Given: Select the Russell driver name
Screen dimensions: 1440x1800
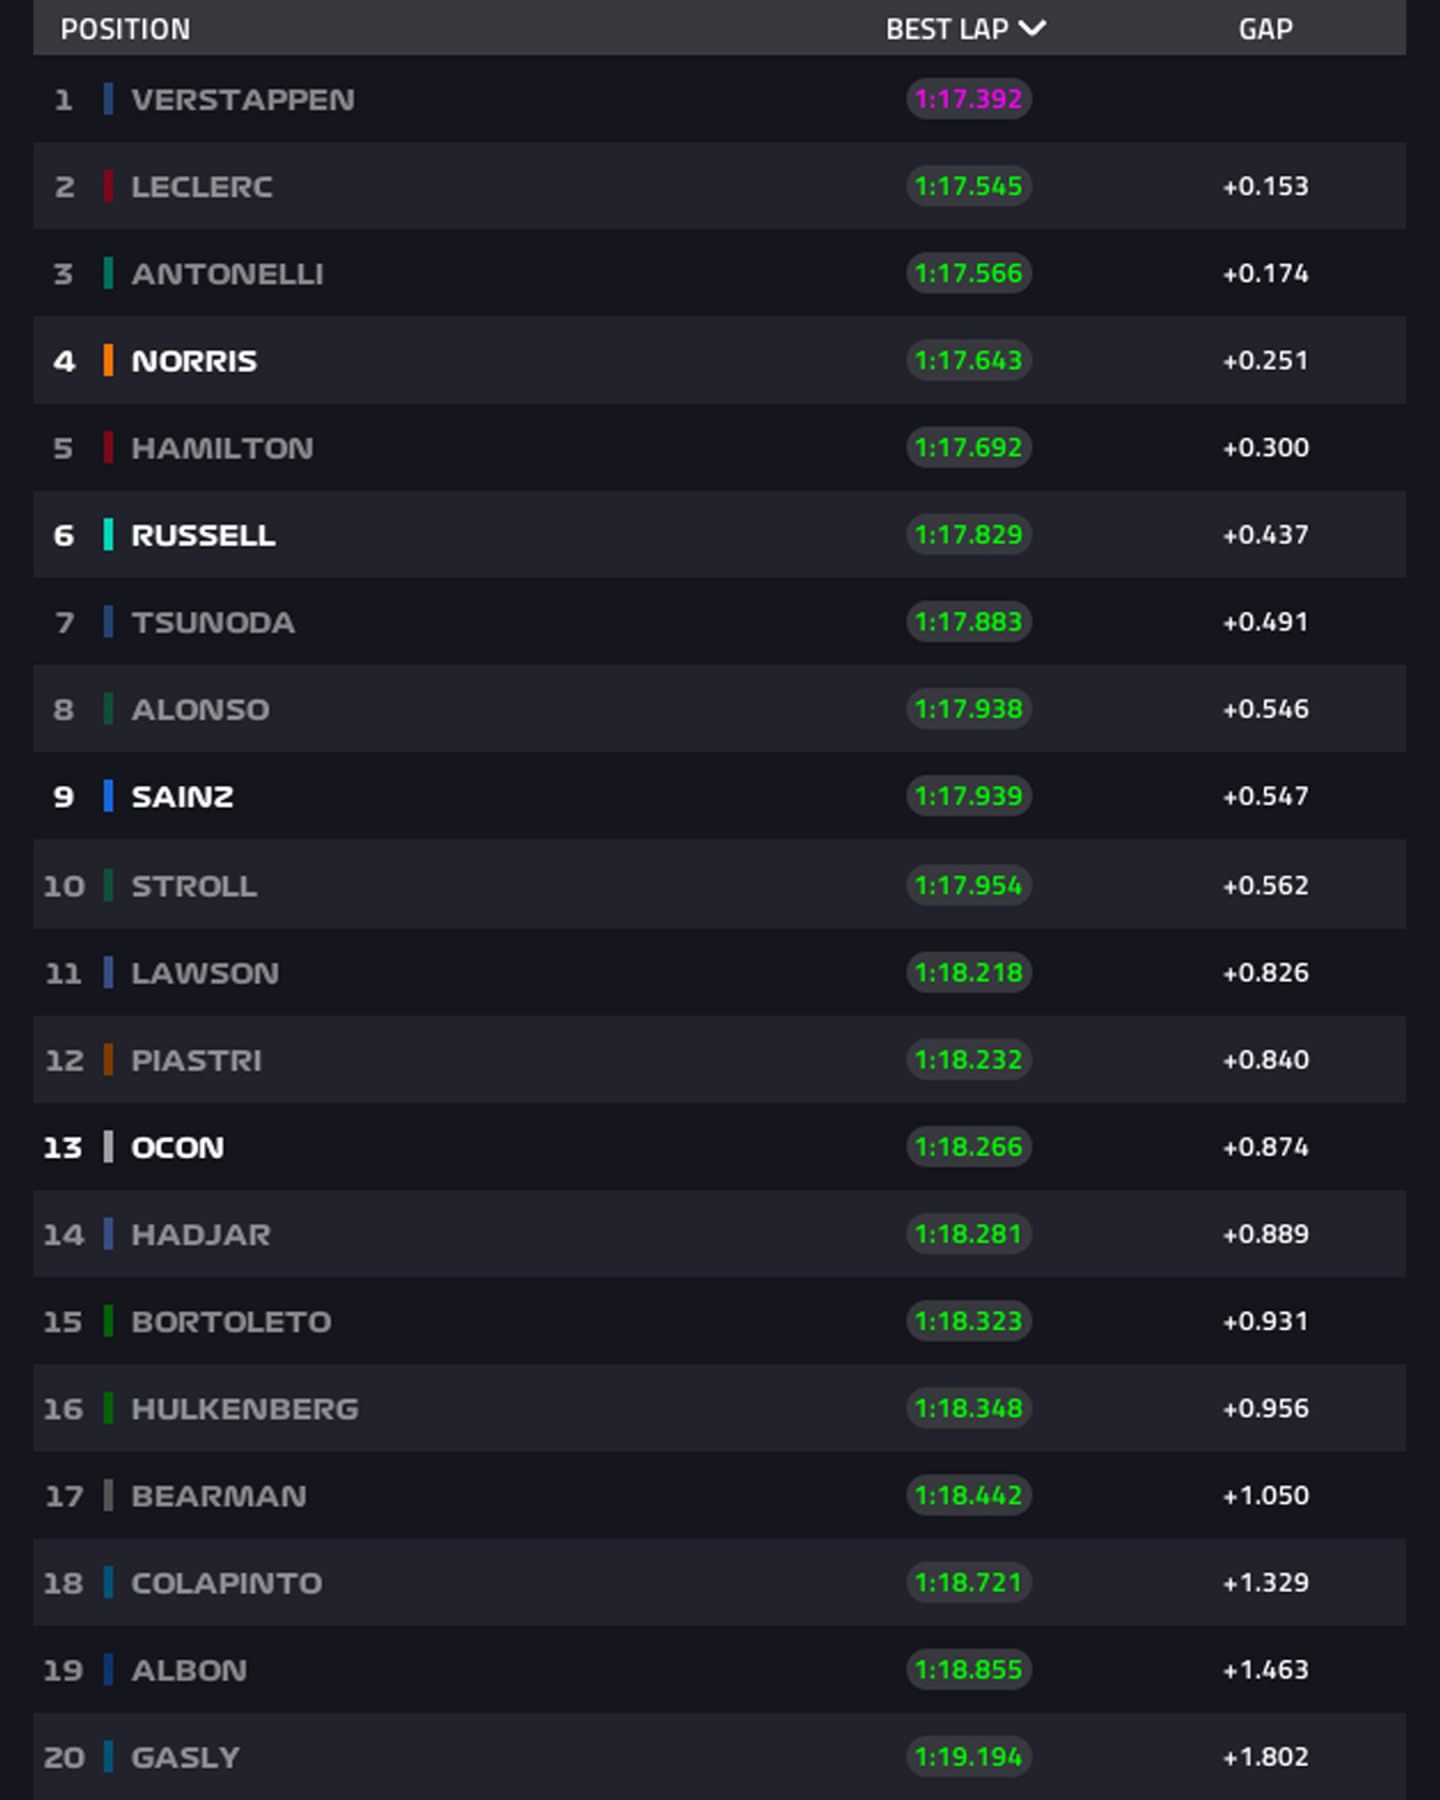Looking at the screenshot, I should 203,536.
